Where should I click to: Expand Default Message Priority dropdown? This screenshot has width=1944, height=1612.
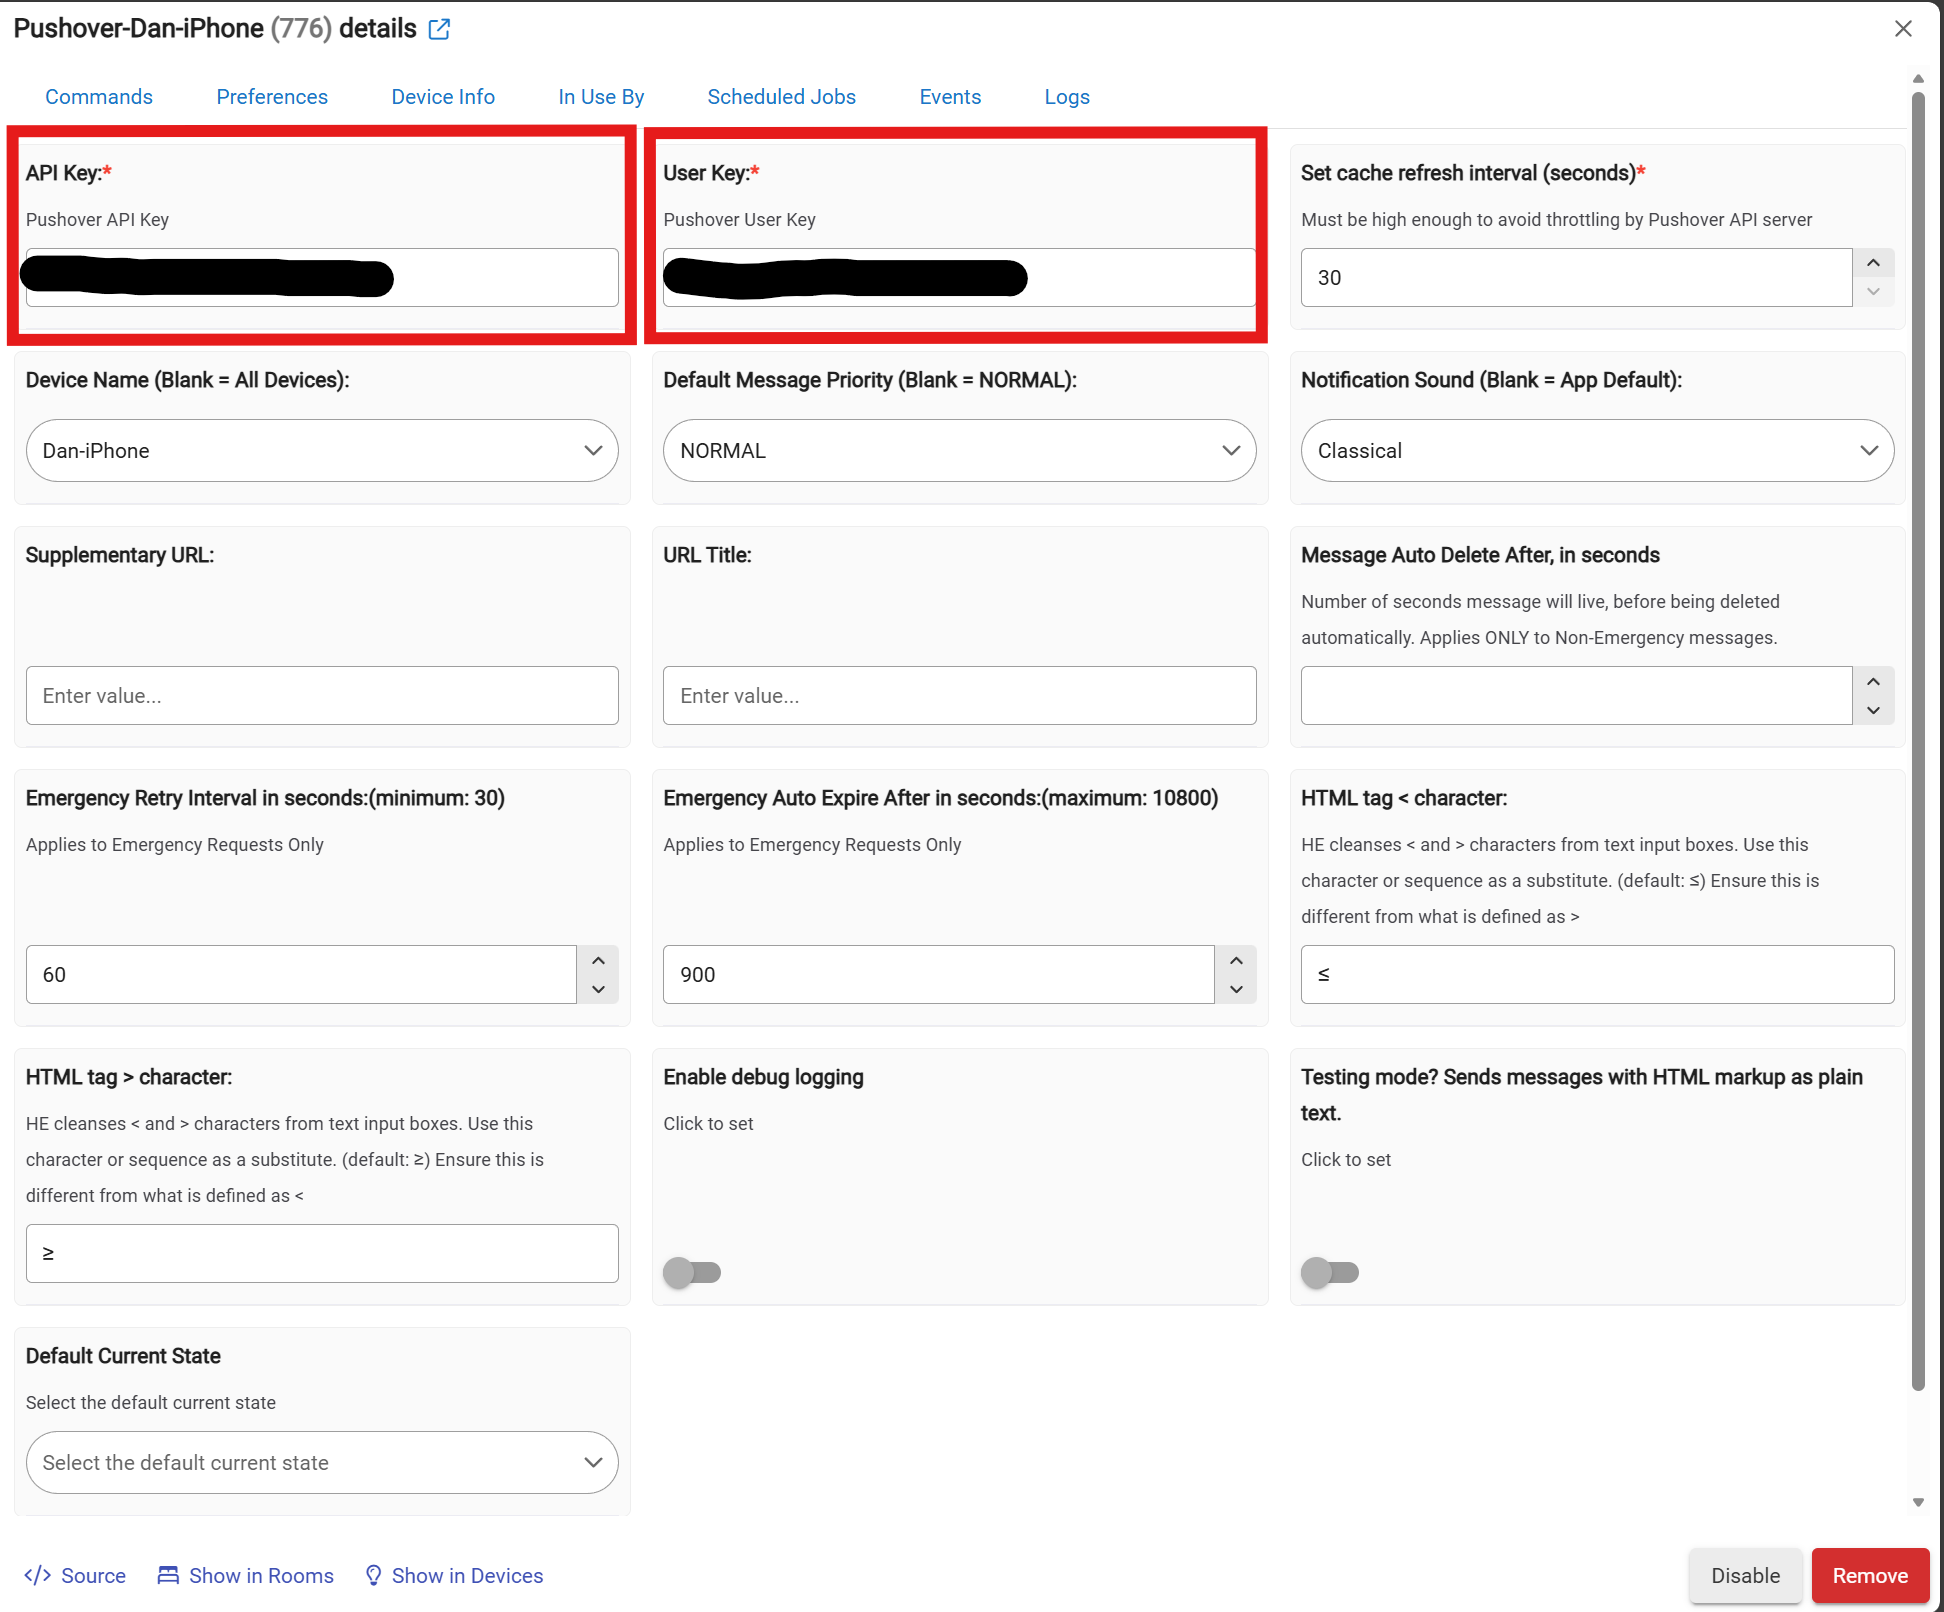pyautogui.click(x=959, y=450)
